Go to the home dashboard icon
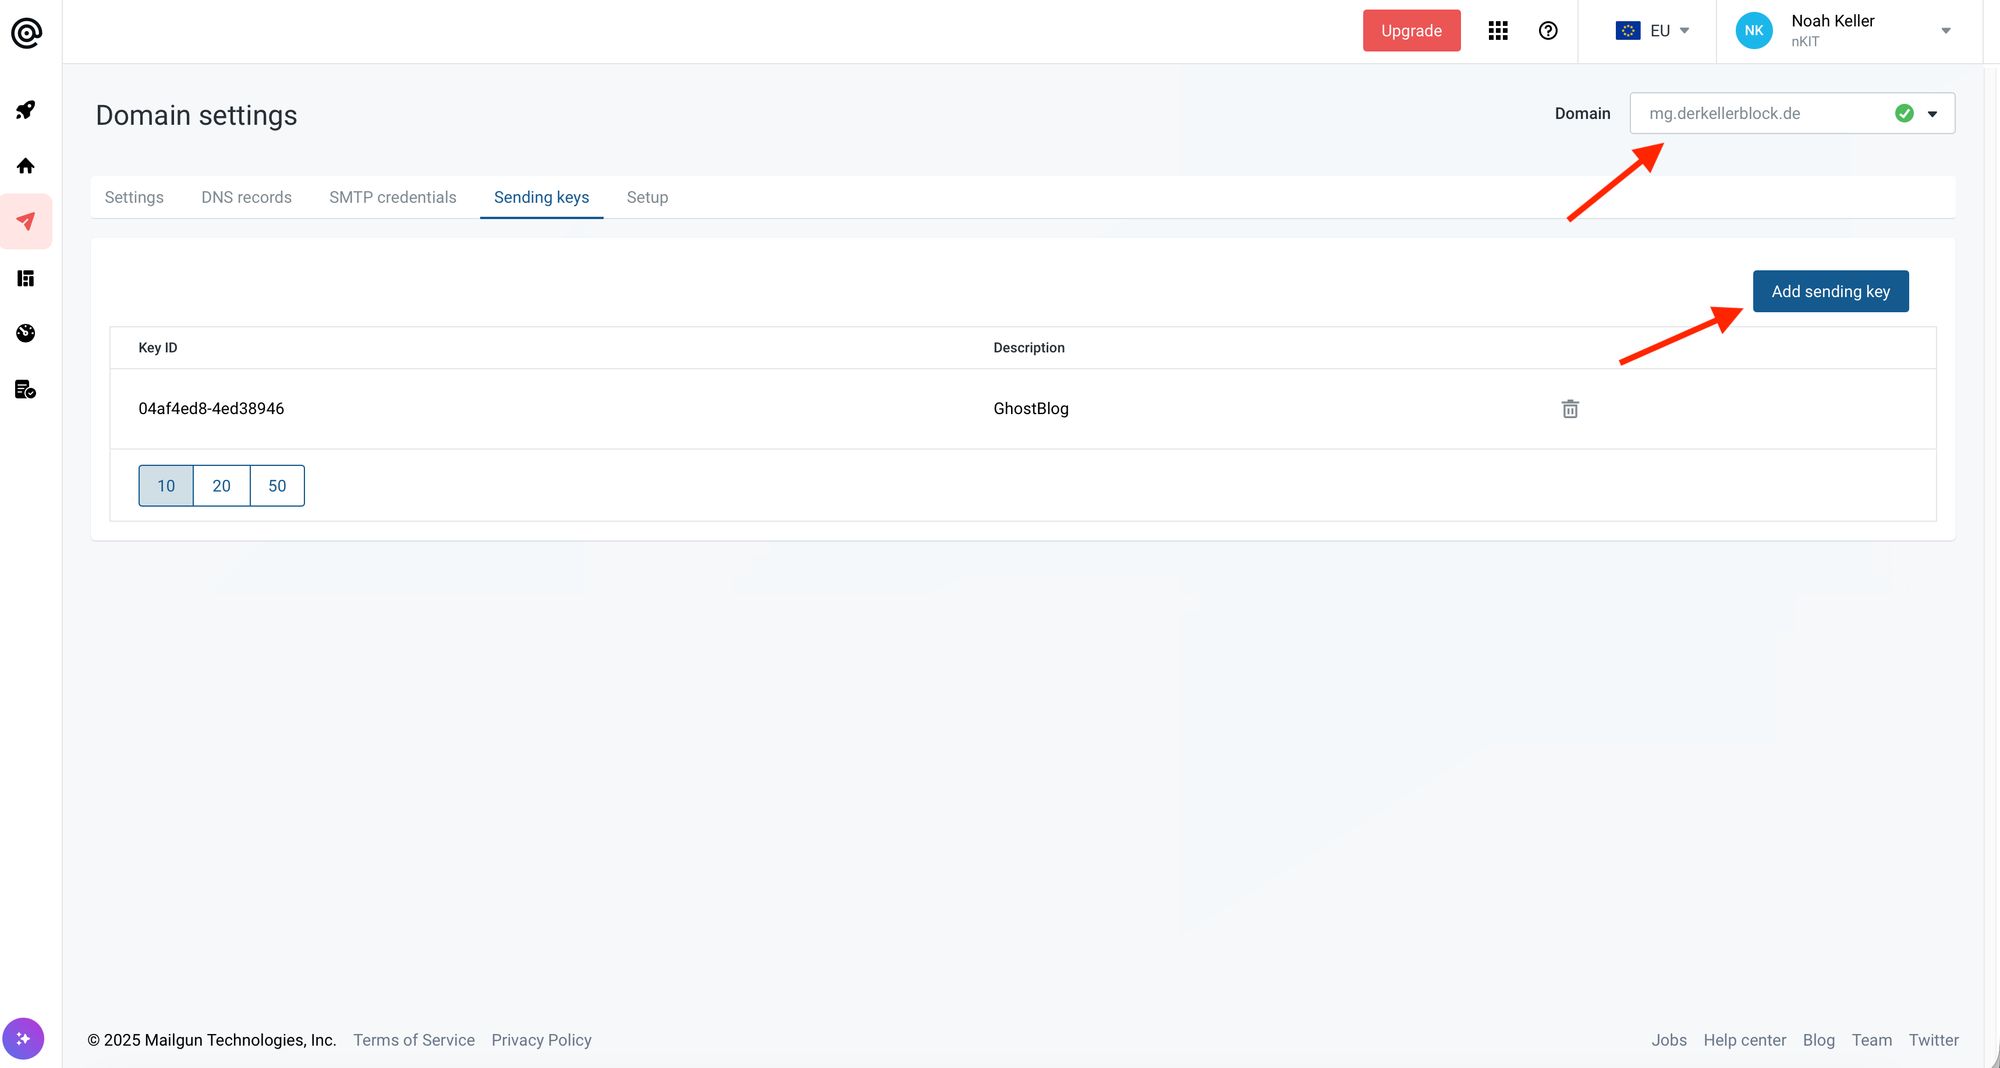This screenshot has height=1068, width=2000. tap(26, 166)
